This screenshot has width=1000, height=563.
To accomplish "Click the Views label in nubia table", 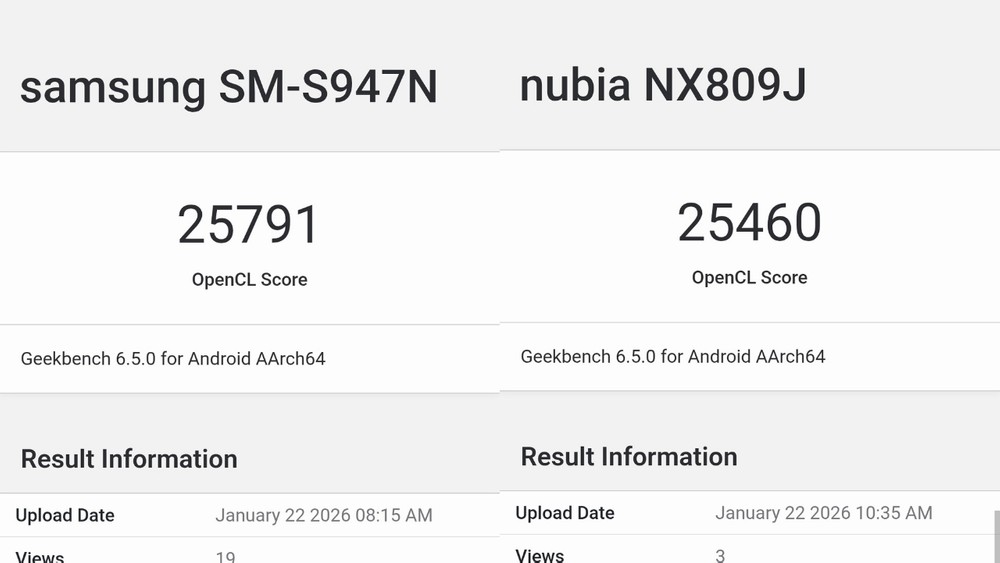I will point(540,555).
